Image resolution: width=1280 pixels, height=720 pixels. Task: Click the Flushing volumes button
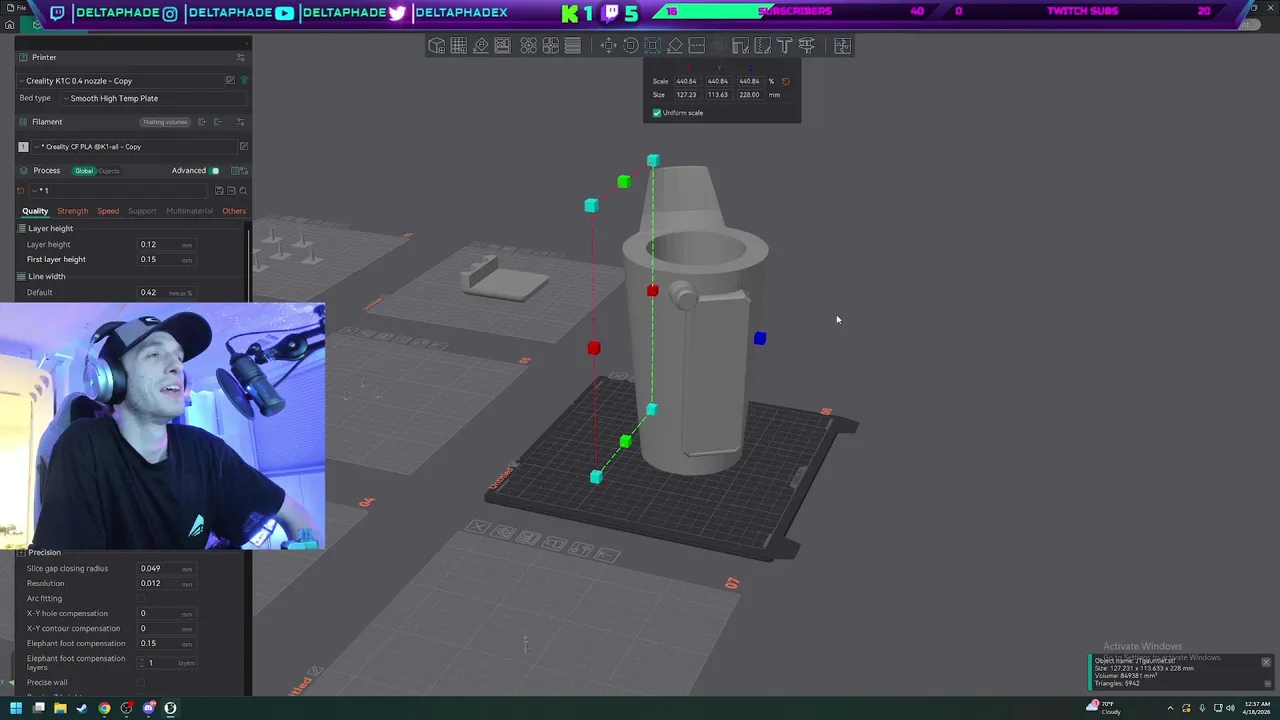pos(165,122)
